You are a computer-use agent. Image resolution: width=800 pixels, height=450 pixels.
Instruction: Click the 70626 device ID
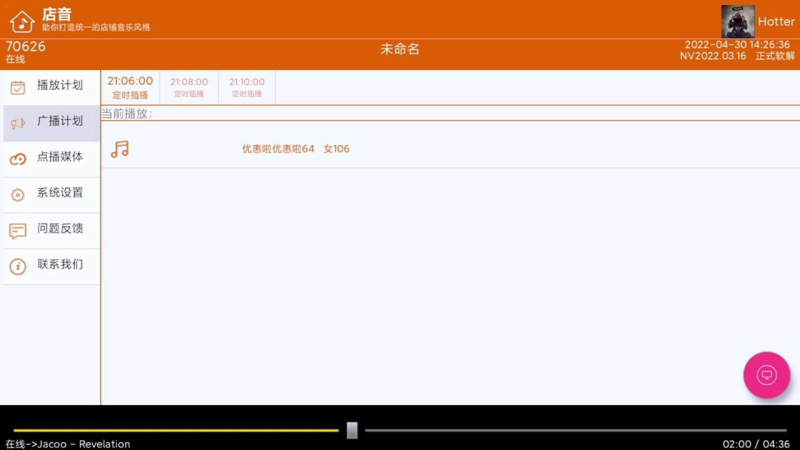pyautogui.click(x=26, y=46)
